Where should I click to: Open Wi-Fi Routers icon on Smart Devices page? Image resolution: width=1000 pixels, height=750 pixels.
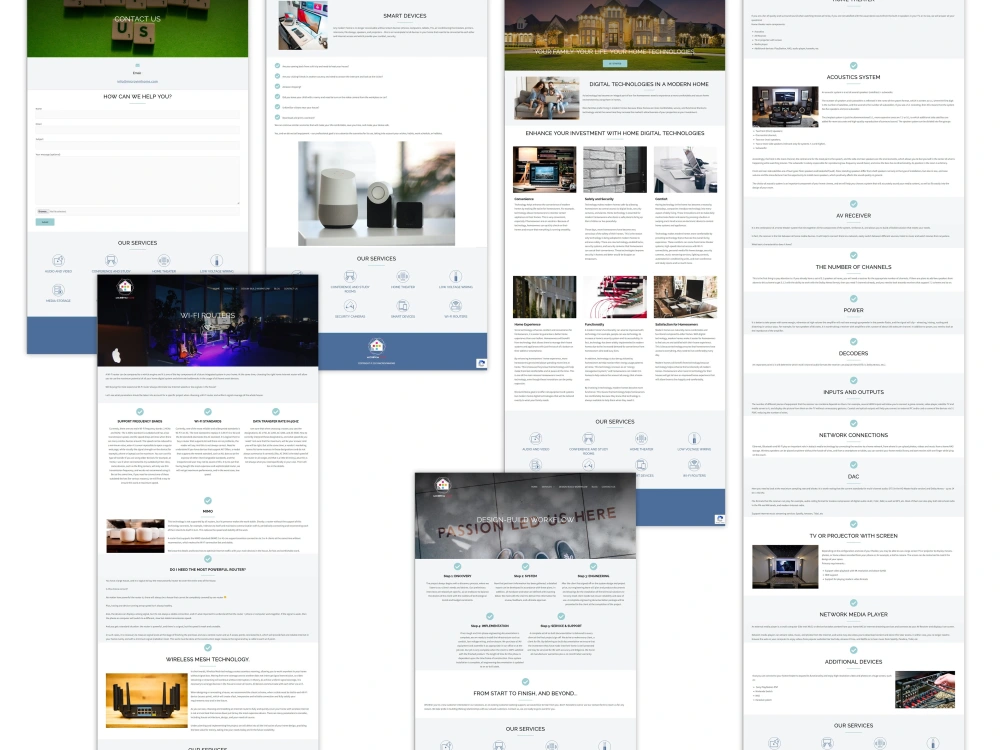click(x=455, y=306)
